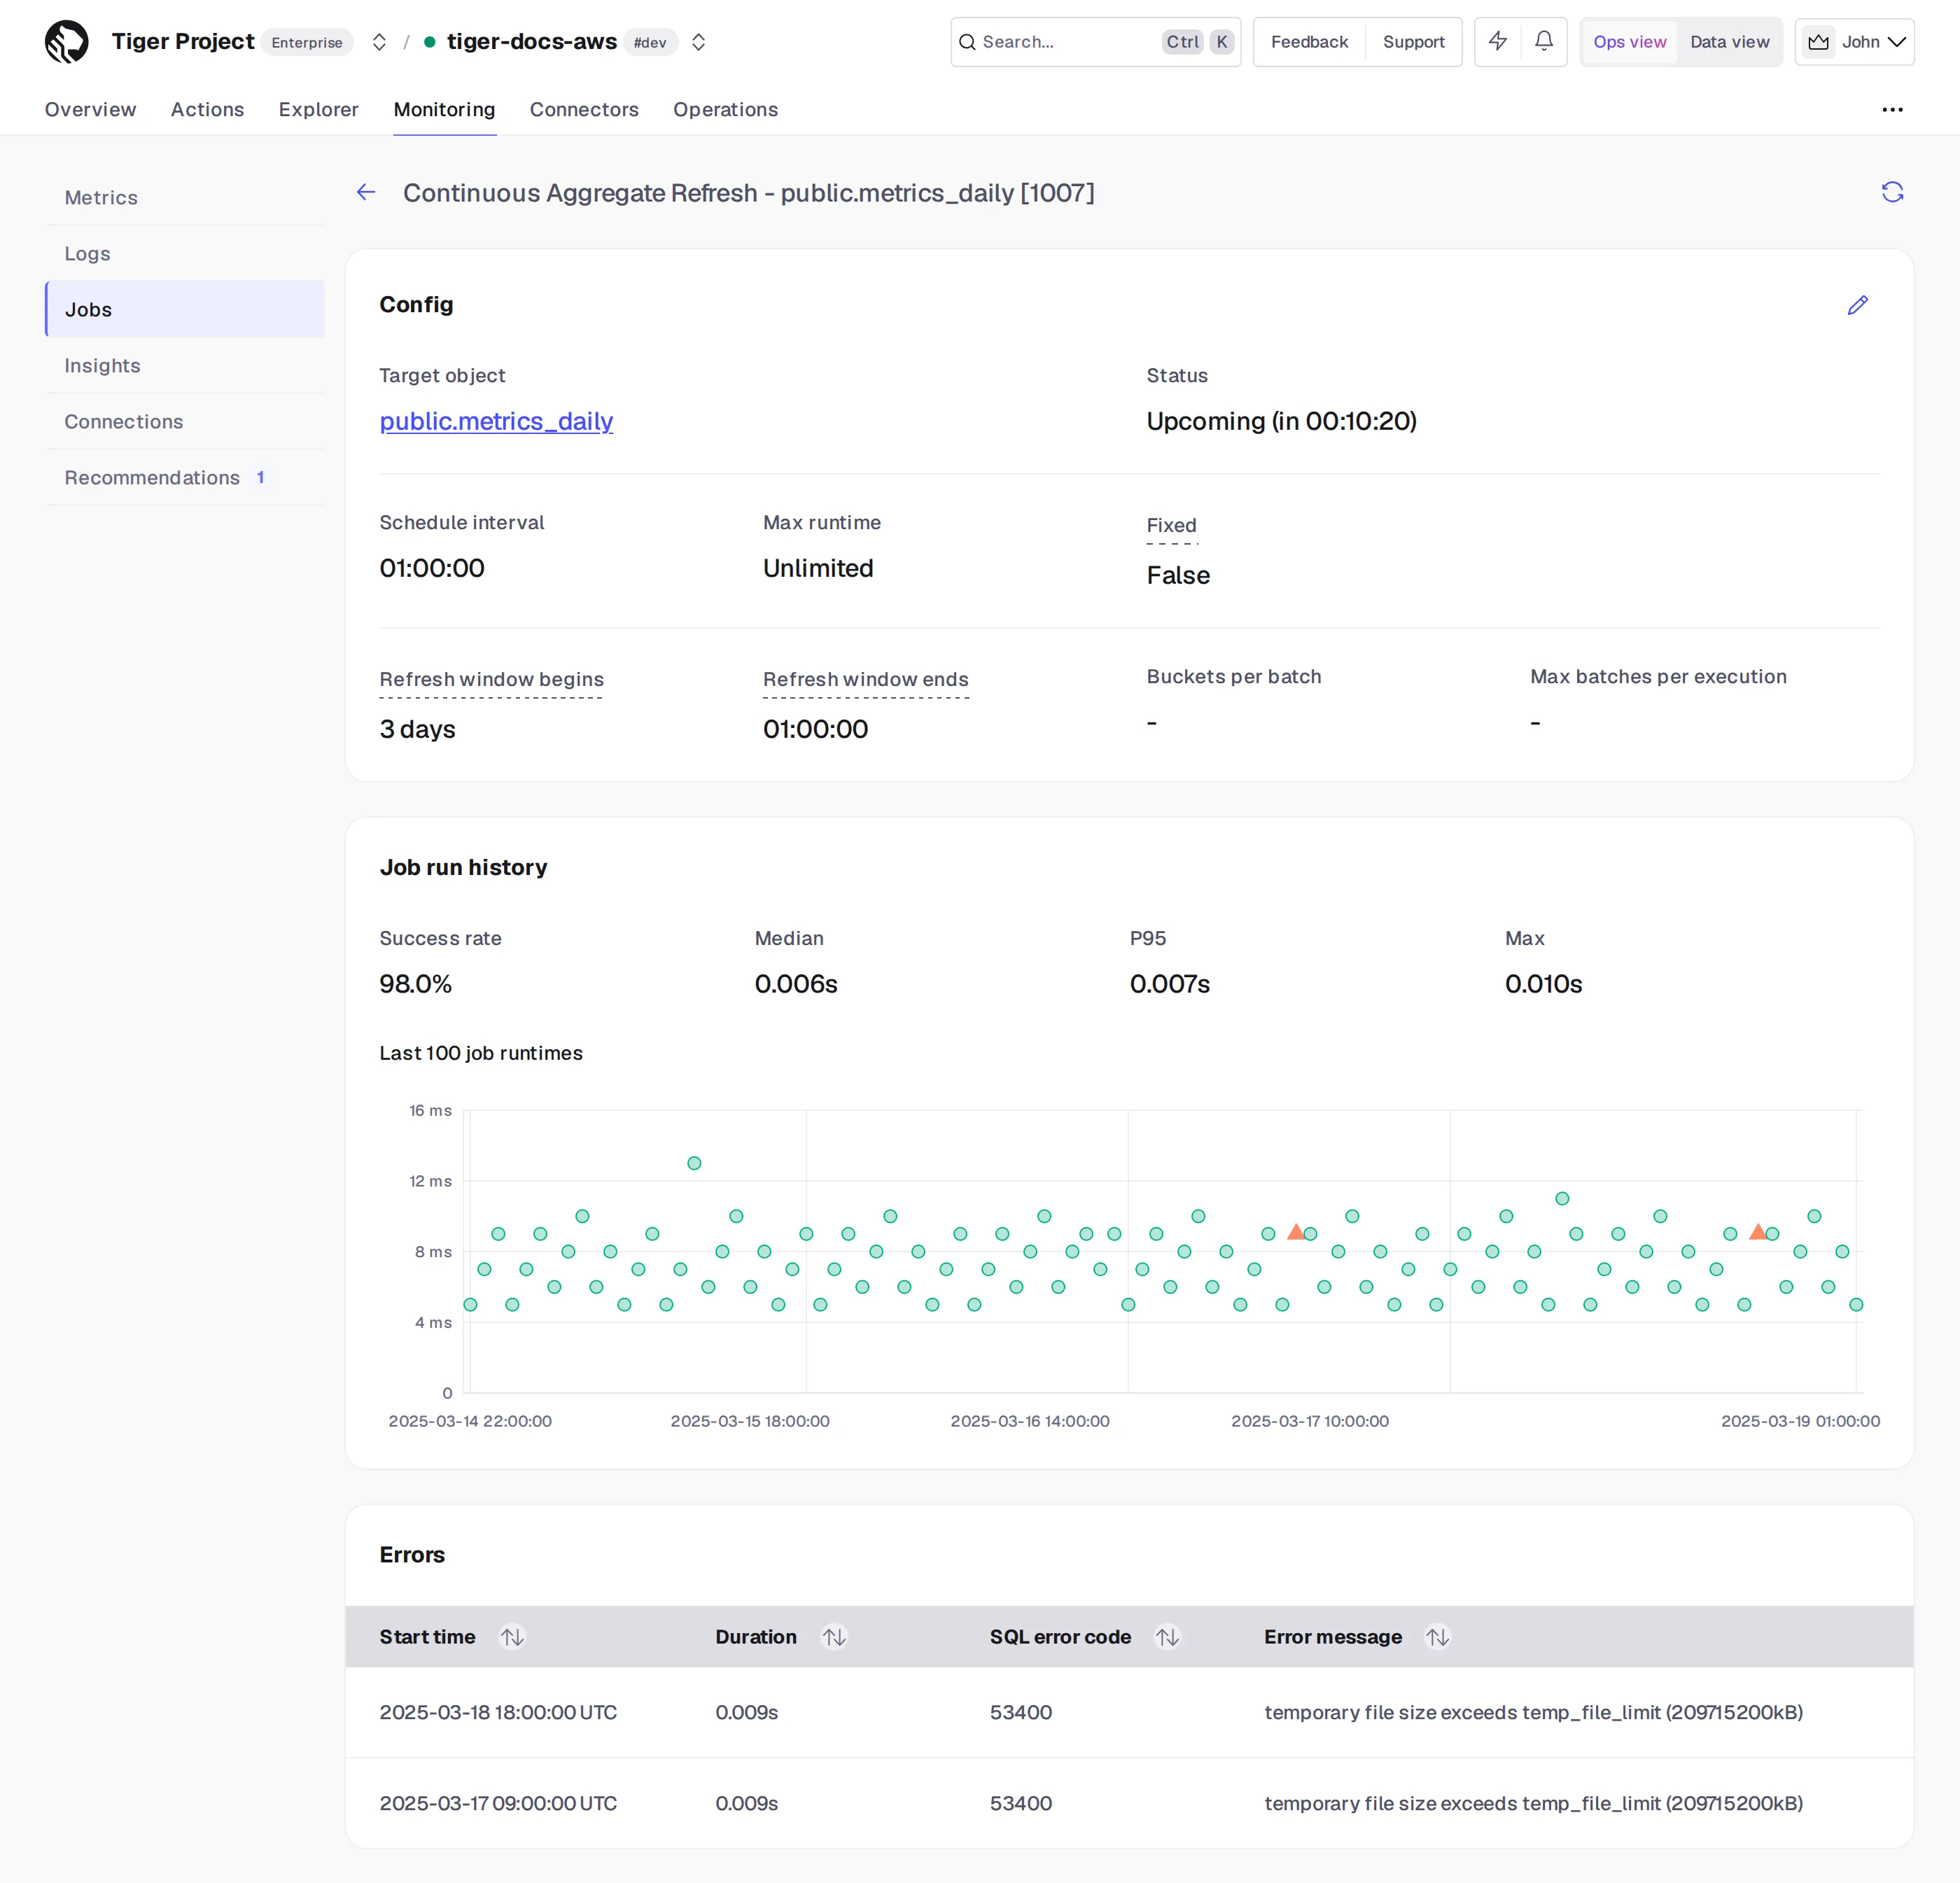1960x1883 pixels.
Task: Open notifications bell icon
Action: tap(1543, 41)
